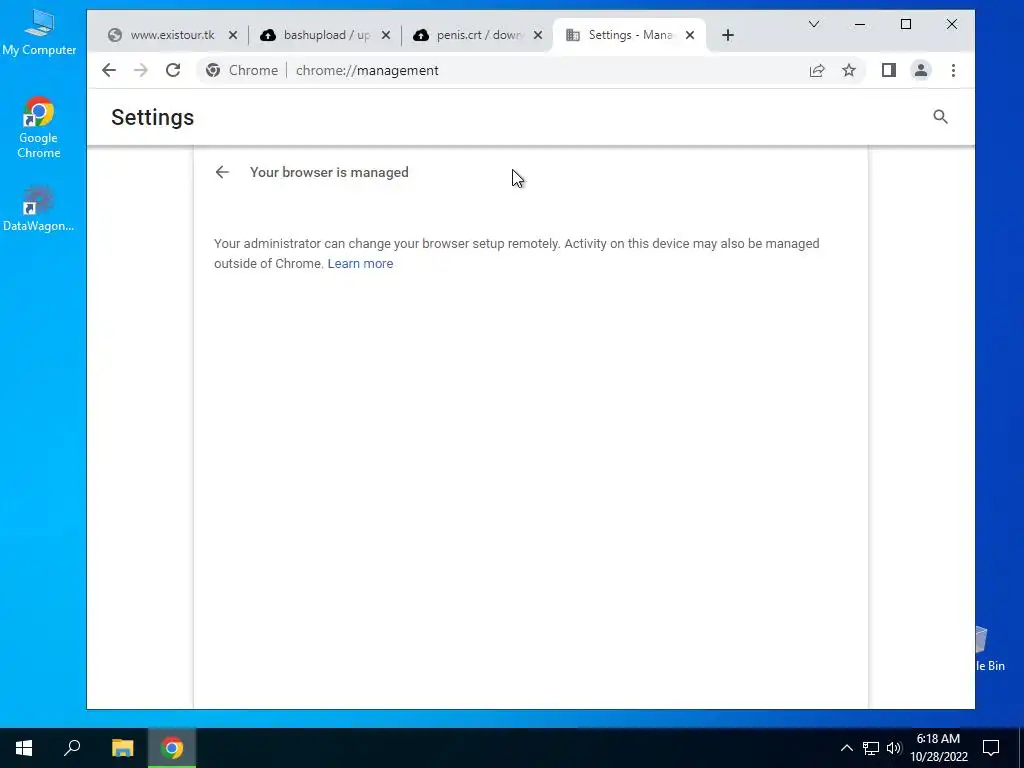Open the Windows Start menu
The height and width of the screenshot is (768, 1024).
(x=24, y=748)
